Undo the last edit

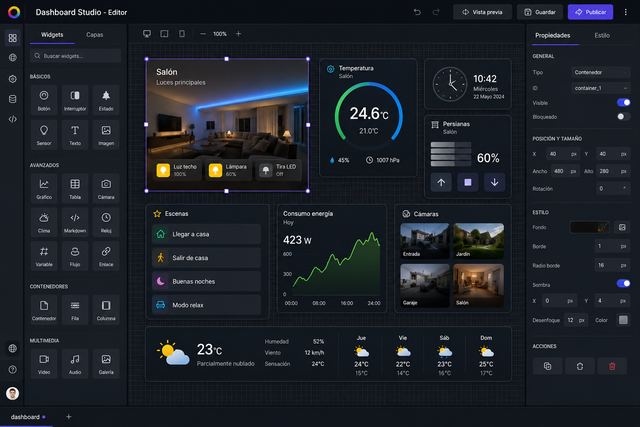(417, 12)
